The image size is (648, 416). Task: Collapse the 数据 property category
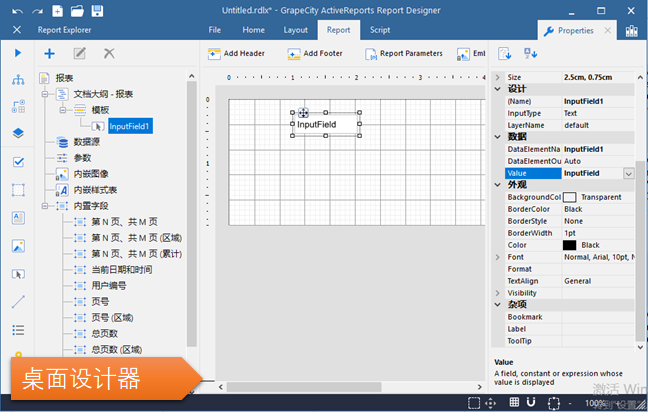tap(498, 137)
